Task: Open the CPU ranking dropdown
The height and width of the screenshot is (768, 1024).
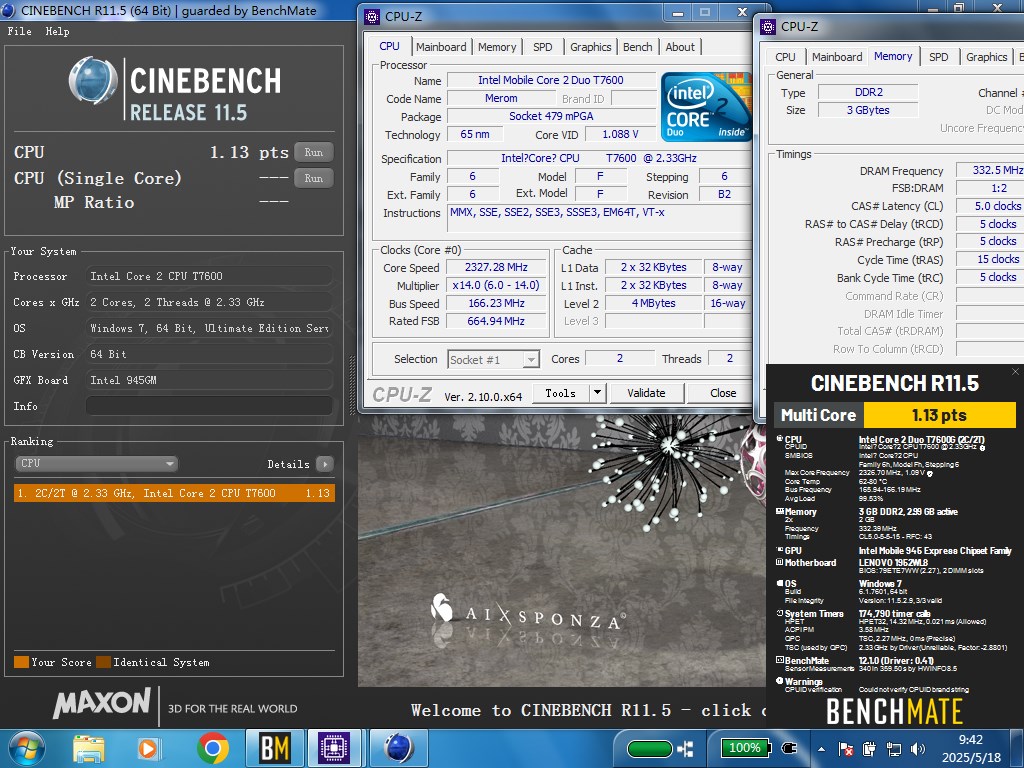Action: pos(96,464)
